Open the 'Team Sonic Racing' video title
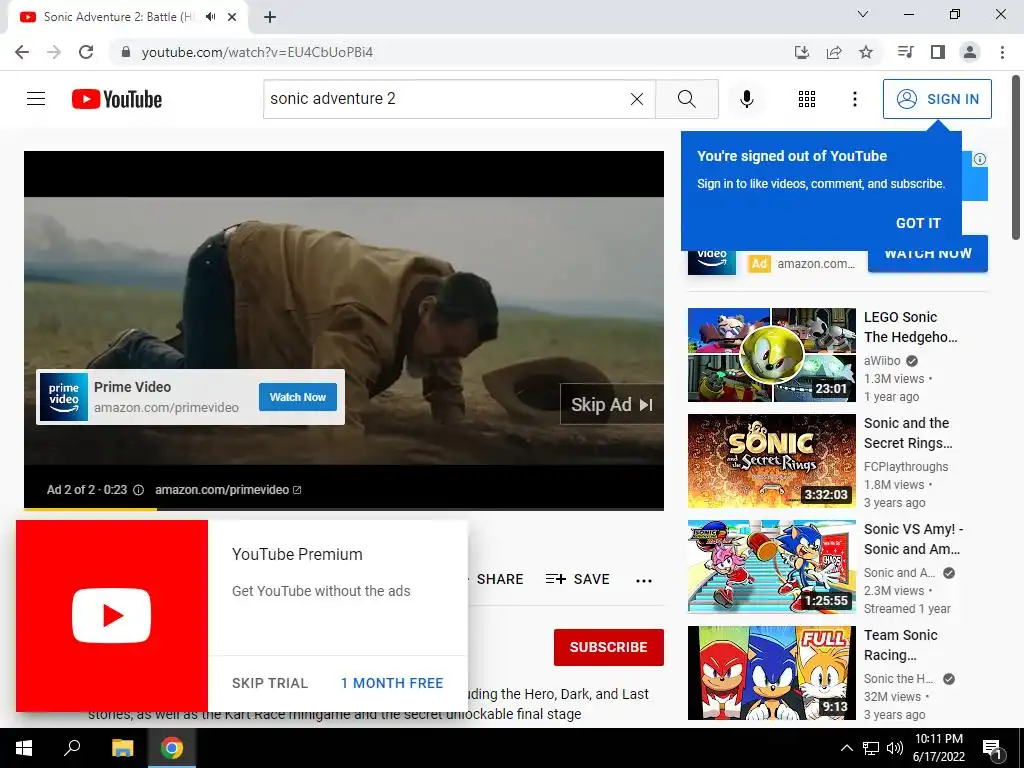 point(901,645)
